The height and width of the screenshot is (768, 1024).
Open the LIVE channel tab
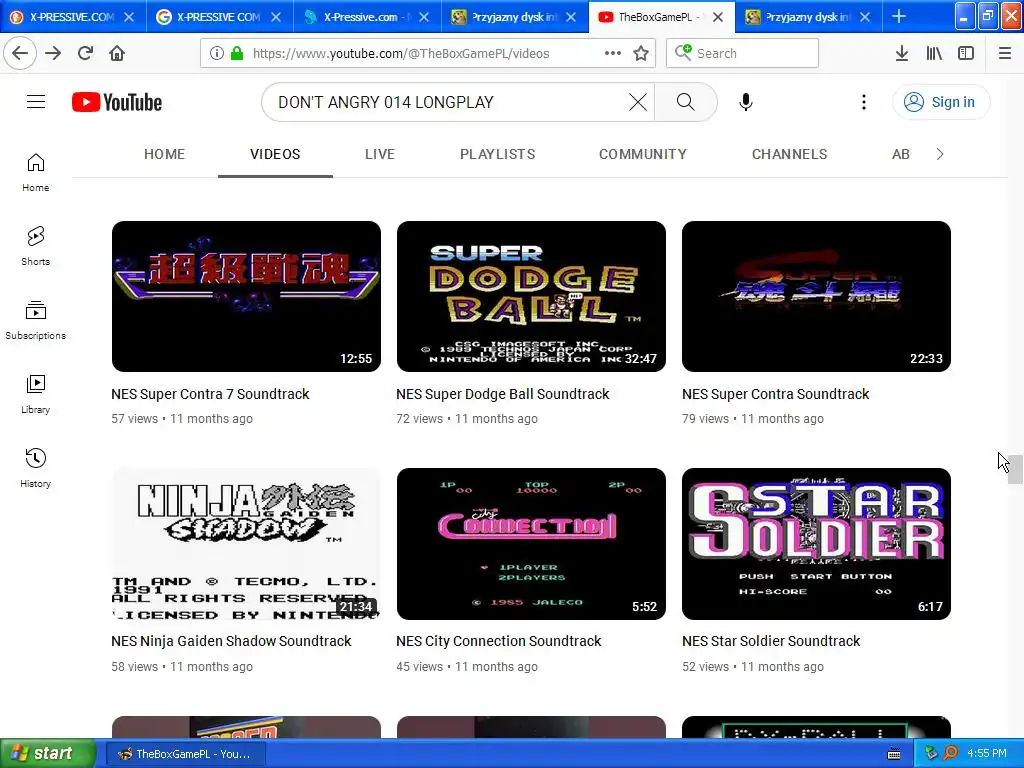pos(380,154)
